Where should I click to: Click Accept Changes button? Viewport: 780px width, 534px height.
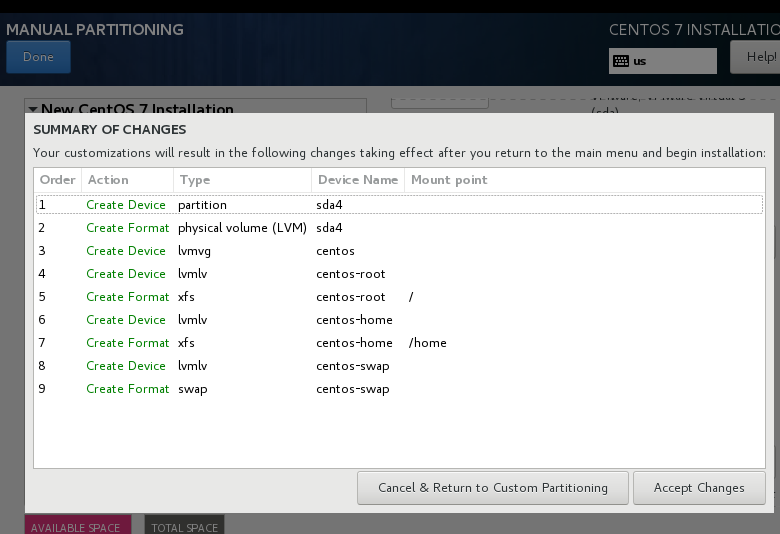coord(699,488)
